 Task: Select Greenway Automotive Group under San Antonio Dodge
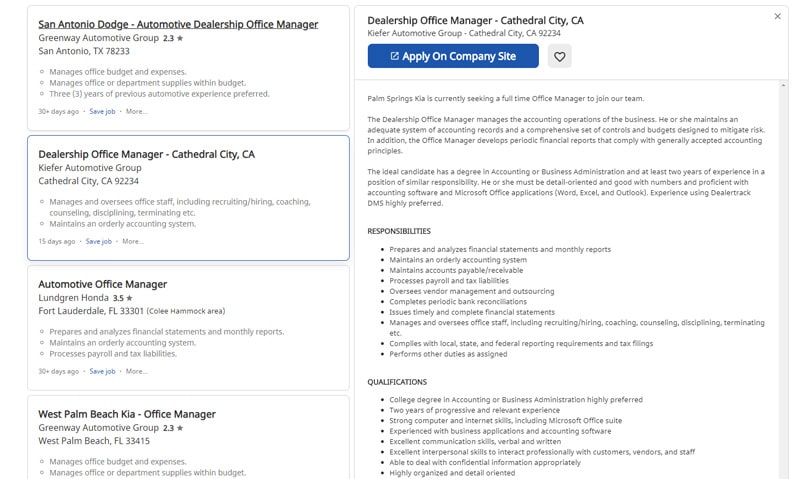coord(98,38)
